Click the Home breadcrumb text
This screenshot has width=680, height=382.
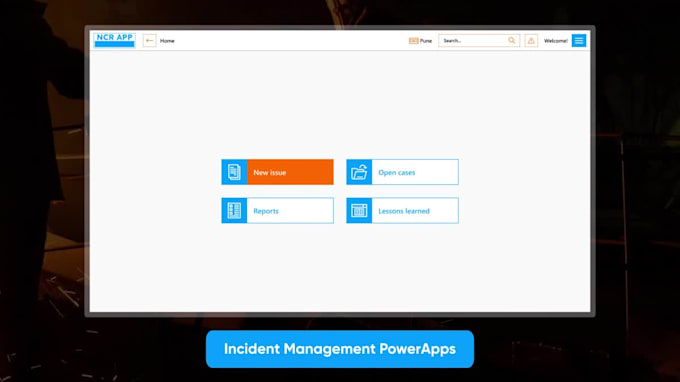point(167,41)
